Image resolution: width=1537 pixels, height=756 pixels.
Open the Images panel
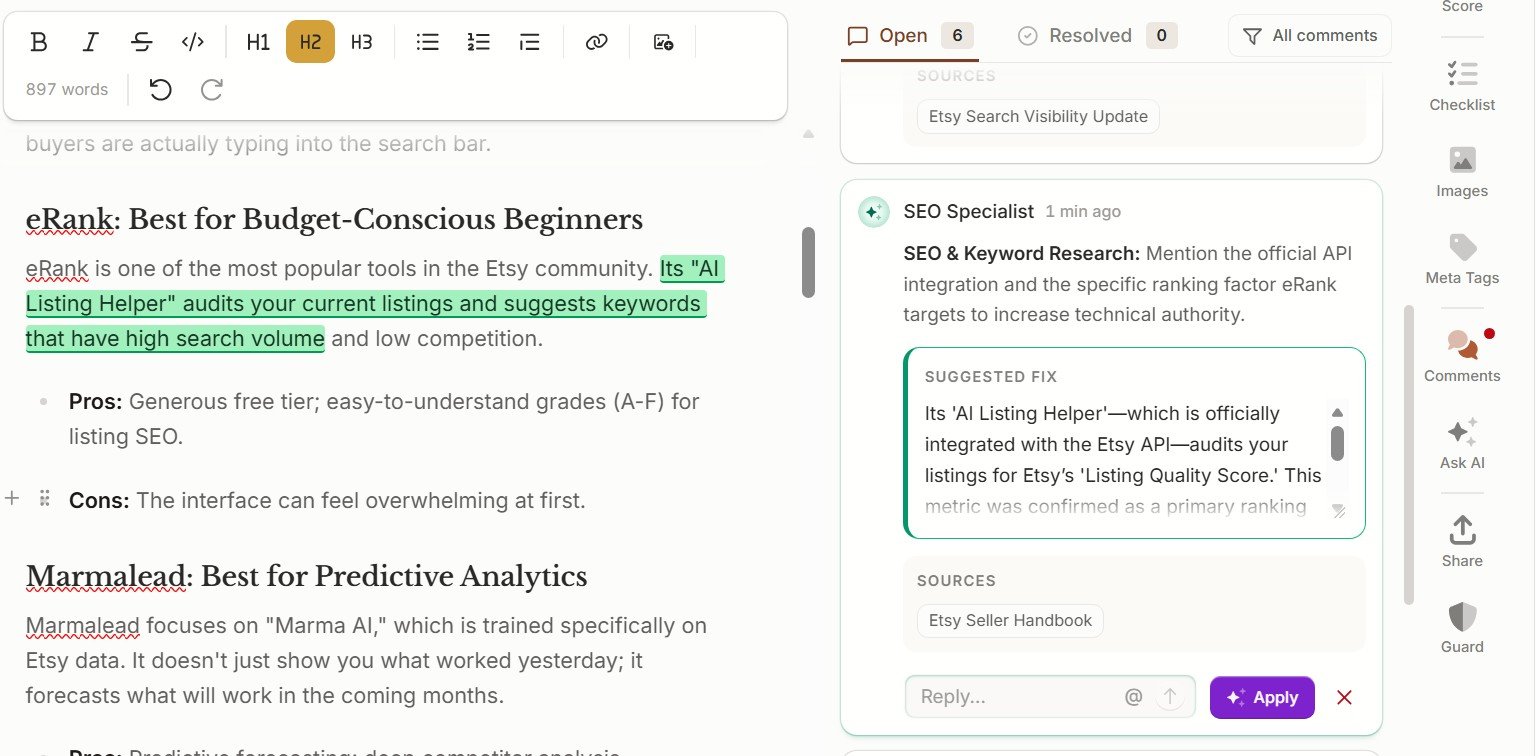(x=1462, y=171)
